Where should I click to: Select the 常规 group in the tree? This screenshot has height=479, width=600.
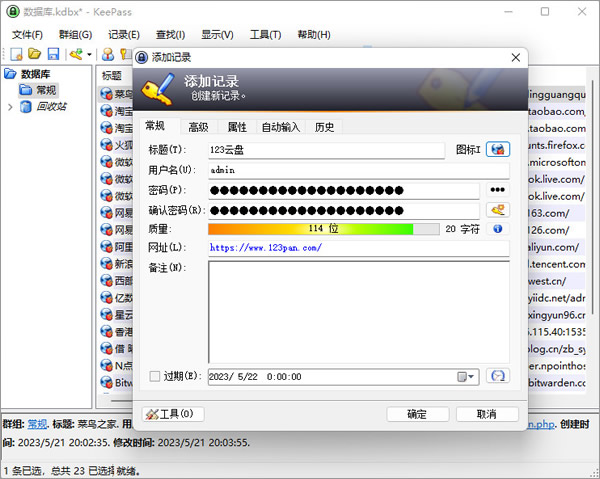(46, 90)
